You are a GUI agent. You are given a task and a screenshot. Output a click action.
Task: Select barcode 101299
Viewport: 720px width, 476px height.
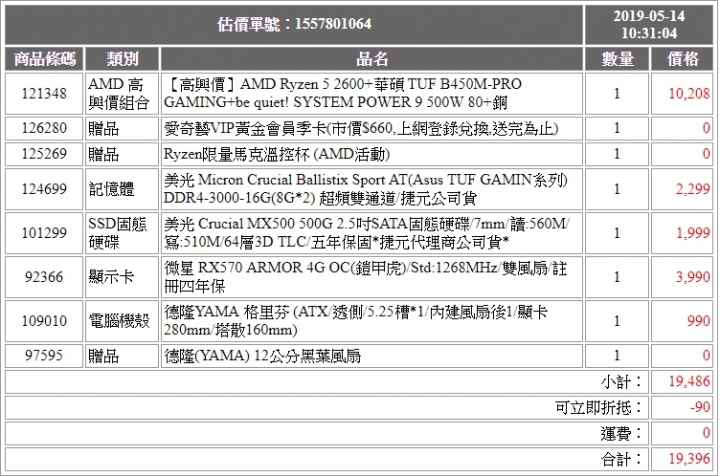pos(44,233)
